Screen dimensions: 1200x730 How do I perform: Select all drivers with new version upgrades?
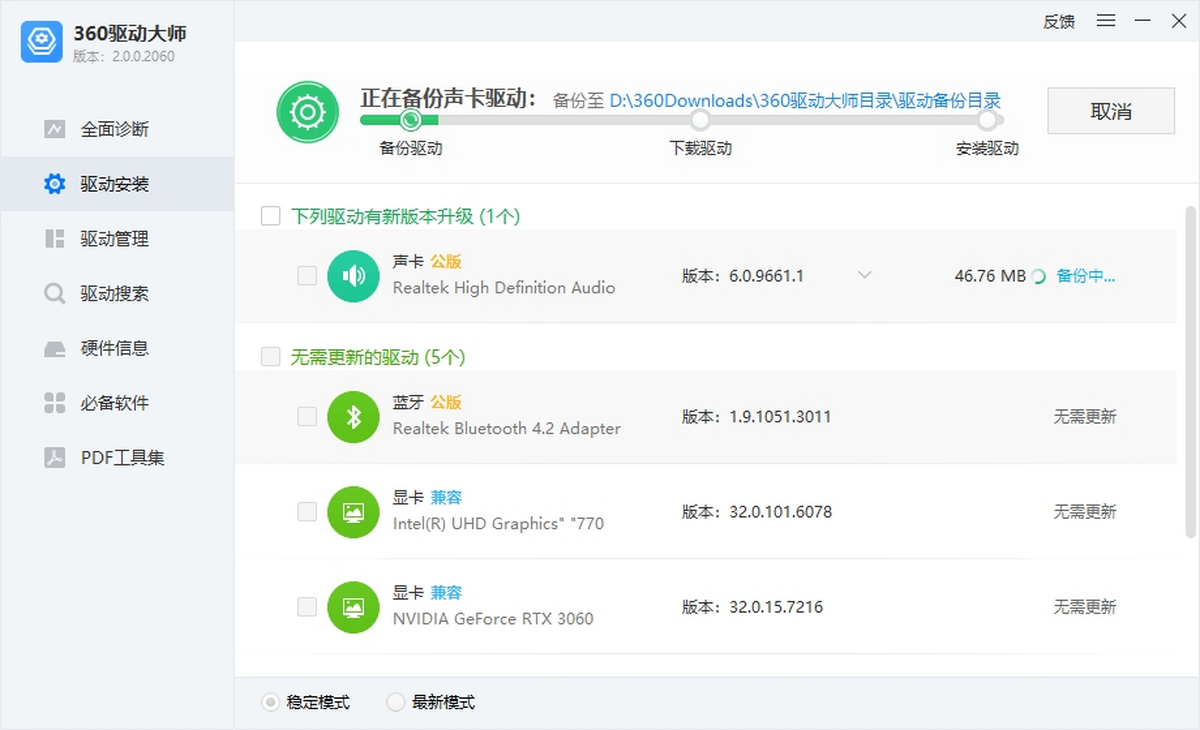coord(270,215)
